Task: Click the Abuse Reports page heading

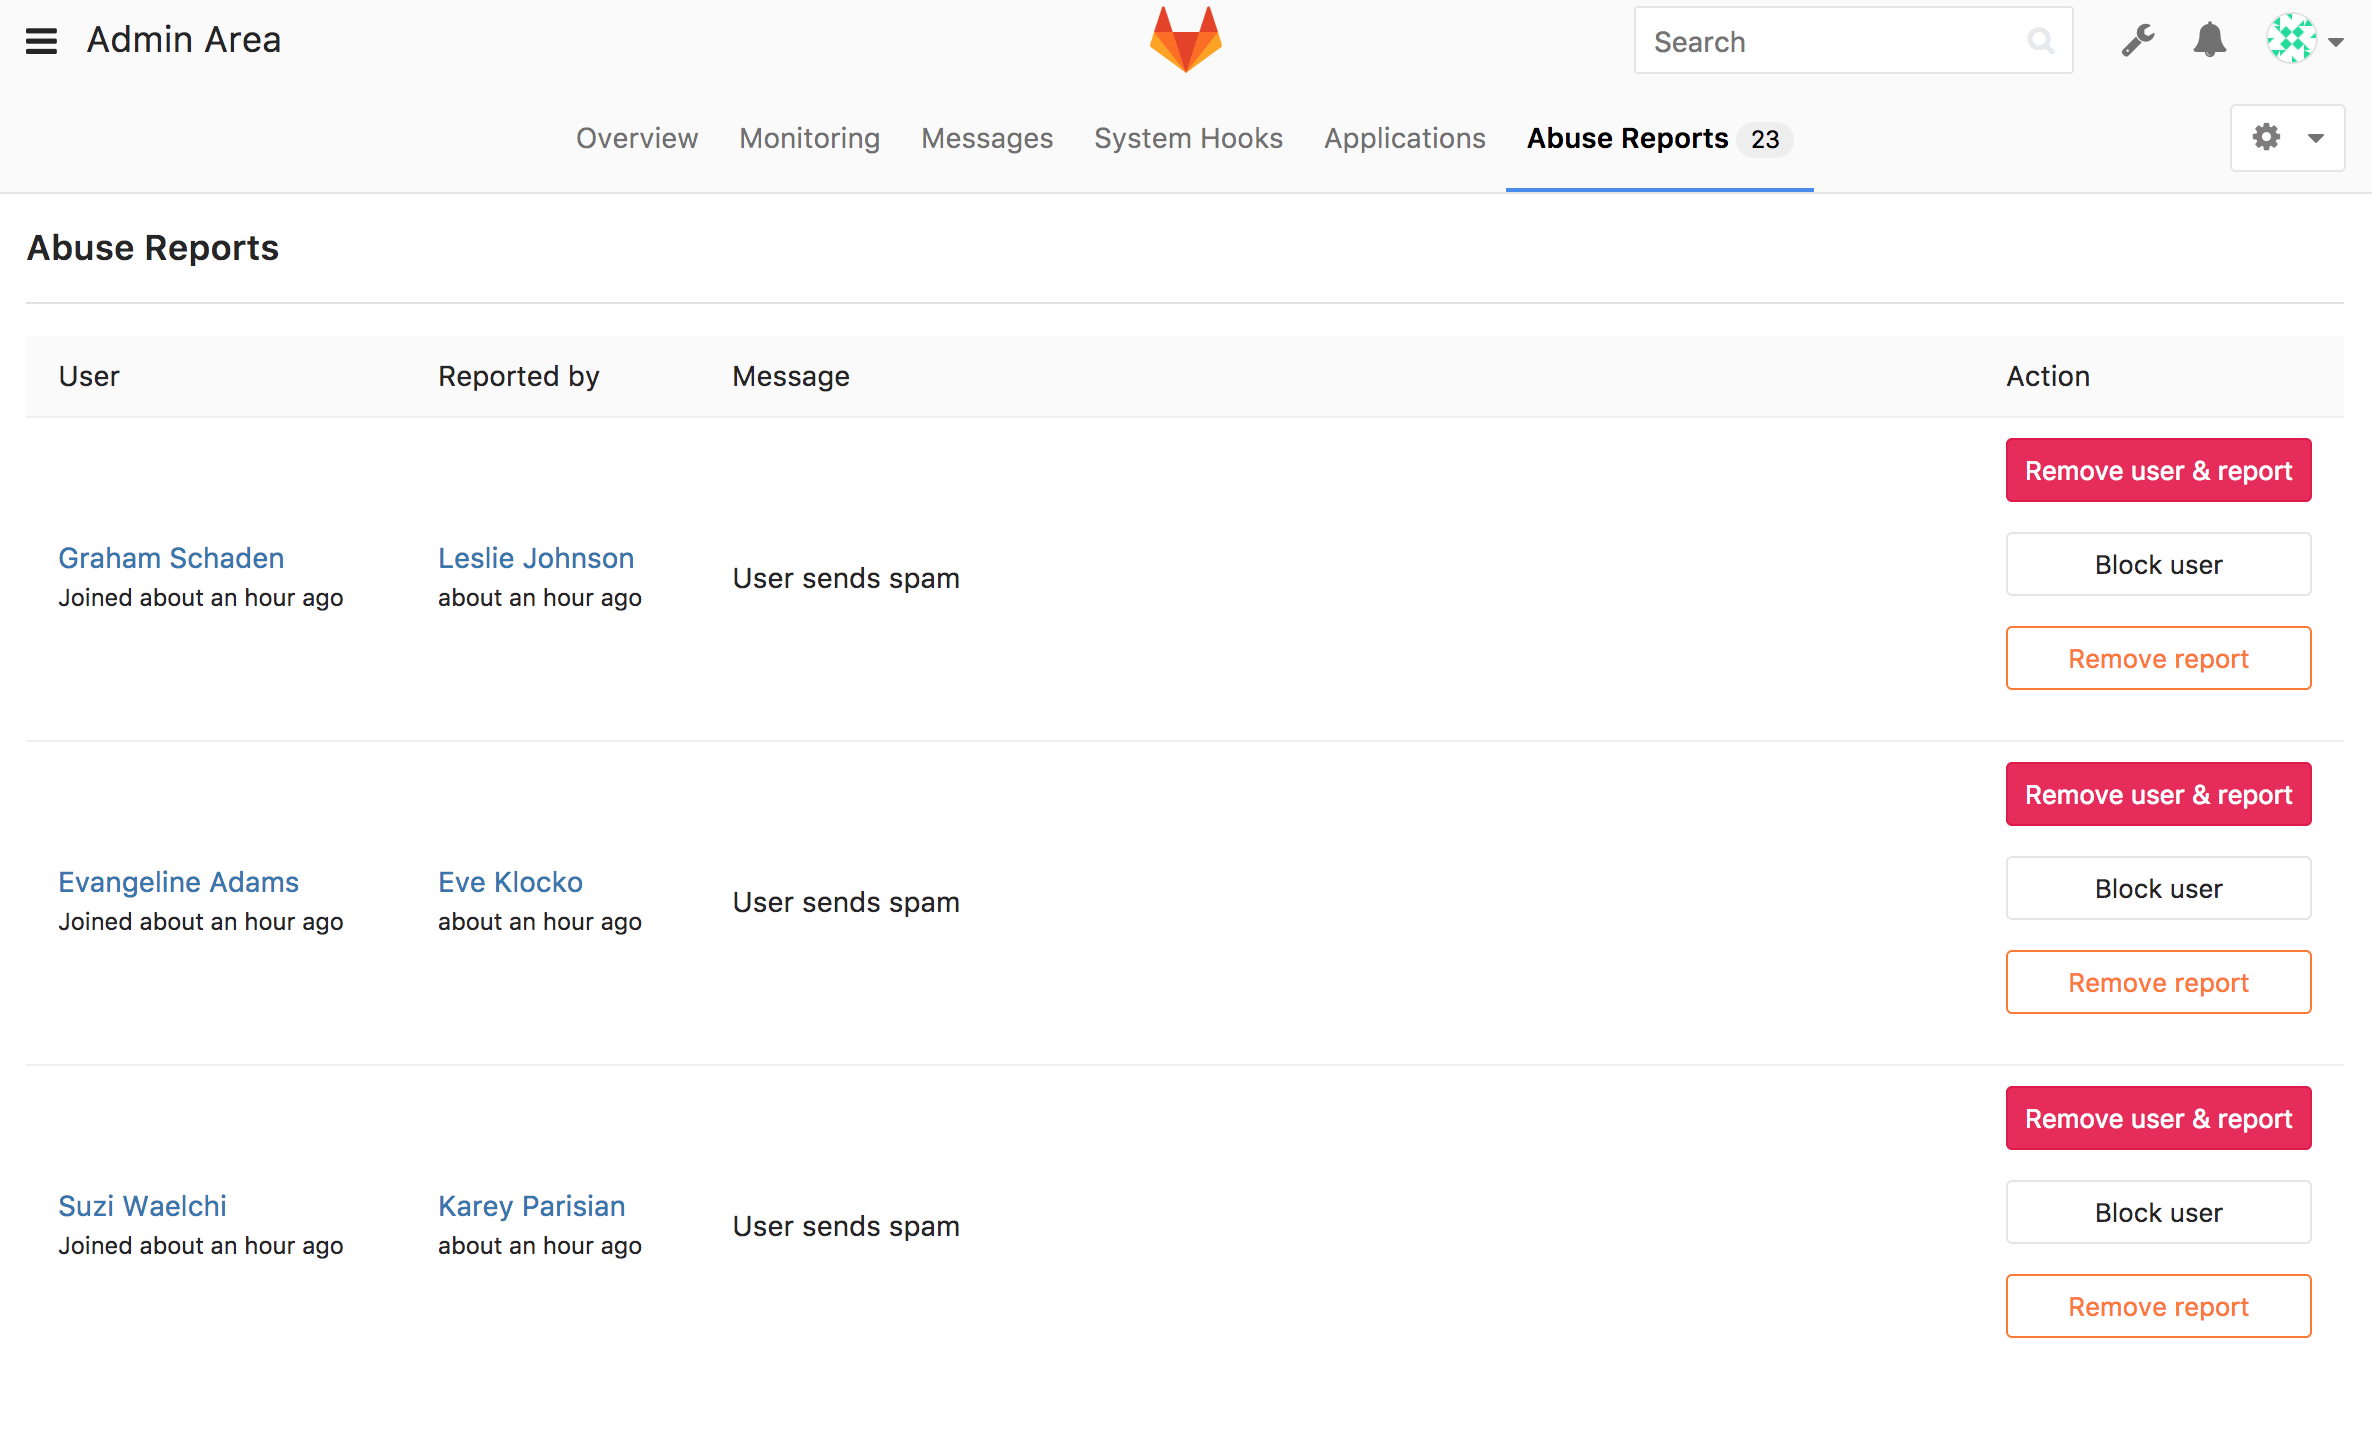Action: tap(153, 248)
